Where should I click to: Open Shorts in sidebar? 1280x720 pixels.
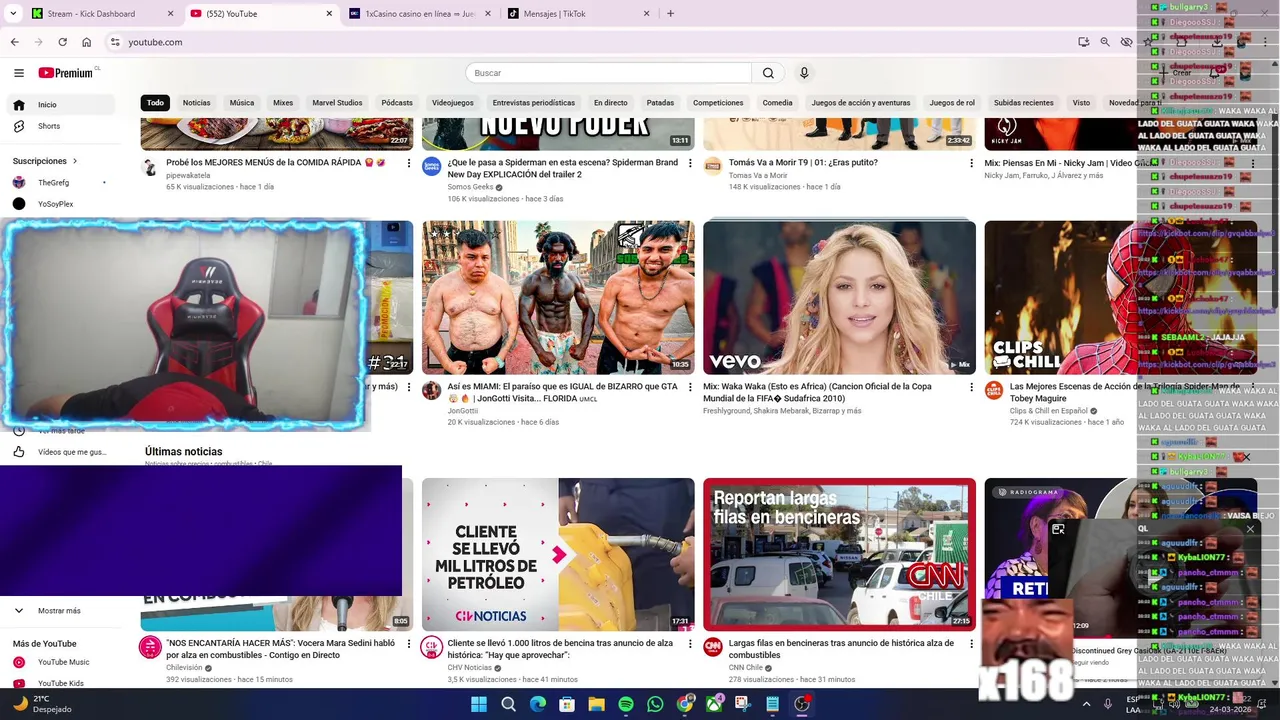(60, 126)
